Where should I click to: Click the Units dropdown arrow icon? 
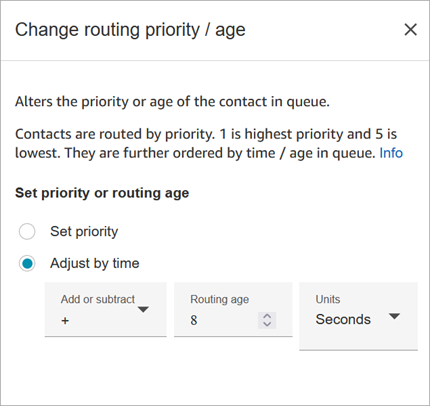point(394,316)
